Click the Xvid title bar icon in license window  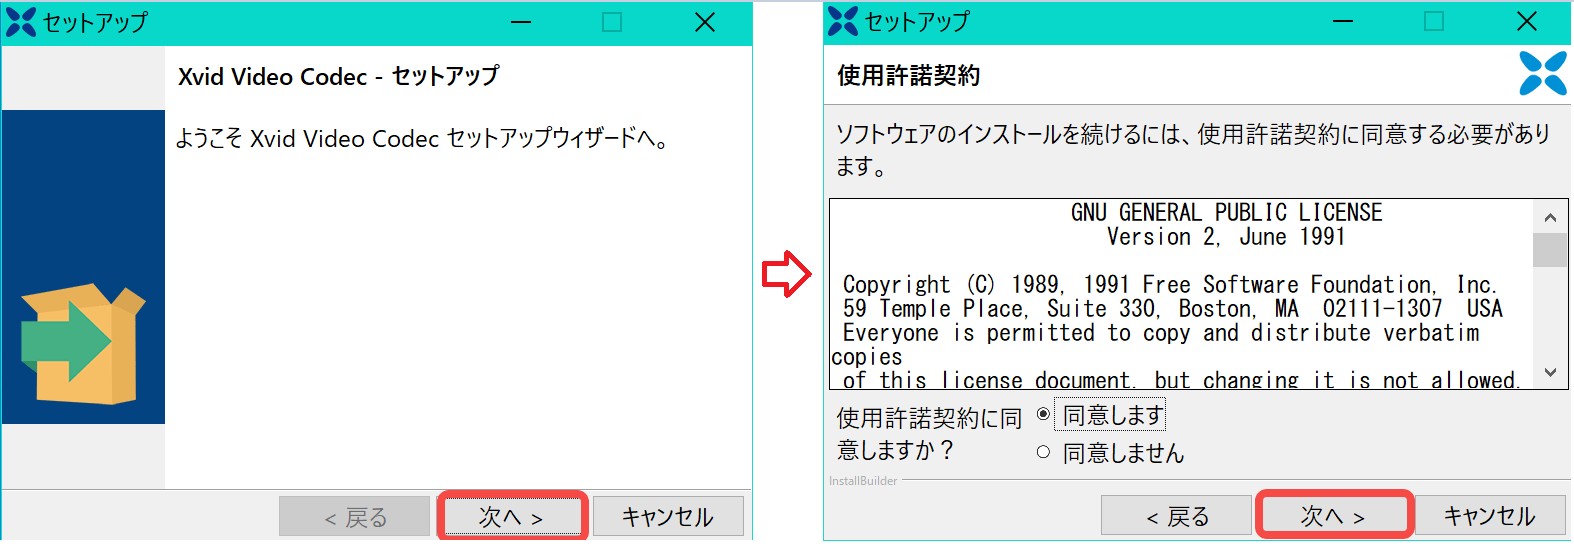pyautogui.click(x=843, y=21)
